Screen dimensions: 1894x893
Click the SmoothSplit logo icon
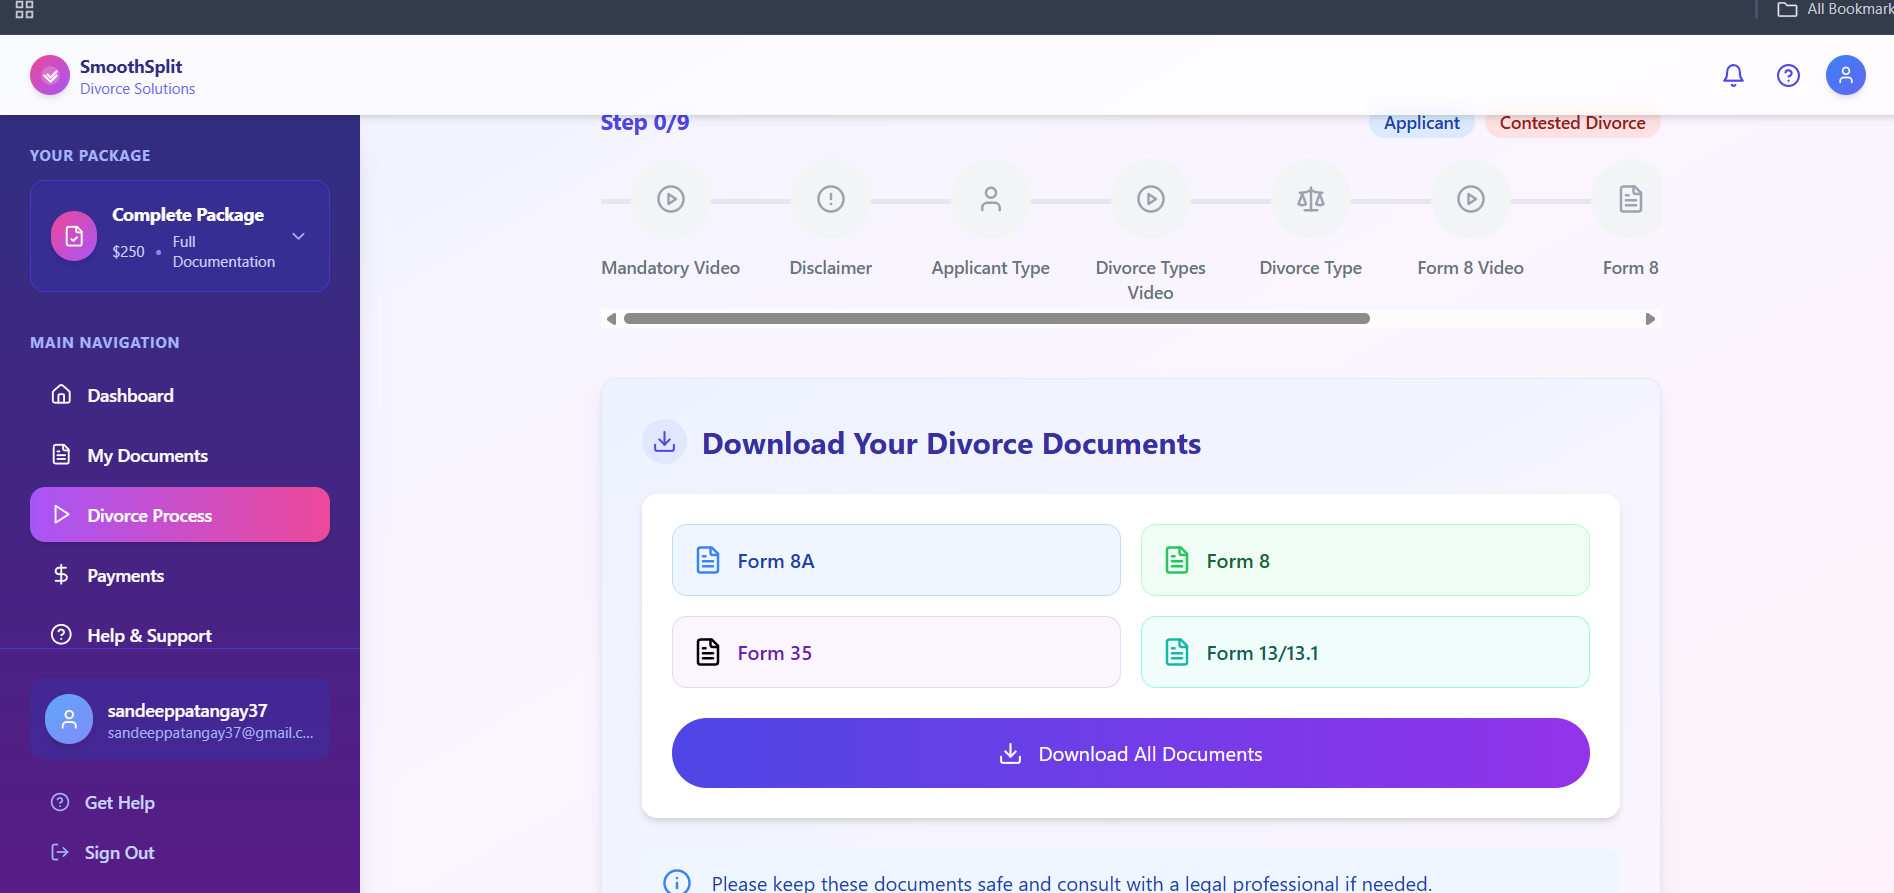click(x=50, y=75)
